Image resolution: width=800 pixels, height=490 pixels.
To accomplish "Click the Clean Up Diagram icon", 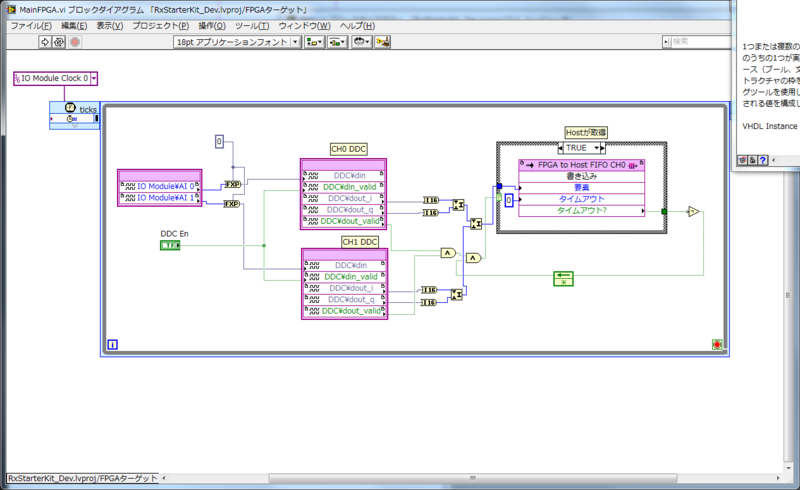I will [x=383, y=42].
